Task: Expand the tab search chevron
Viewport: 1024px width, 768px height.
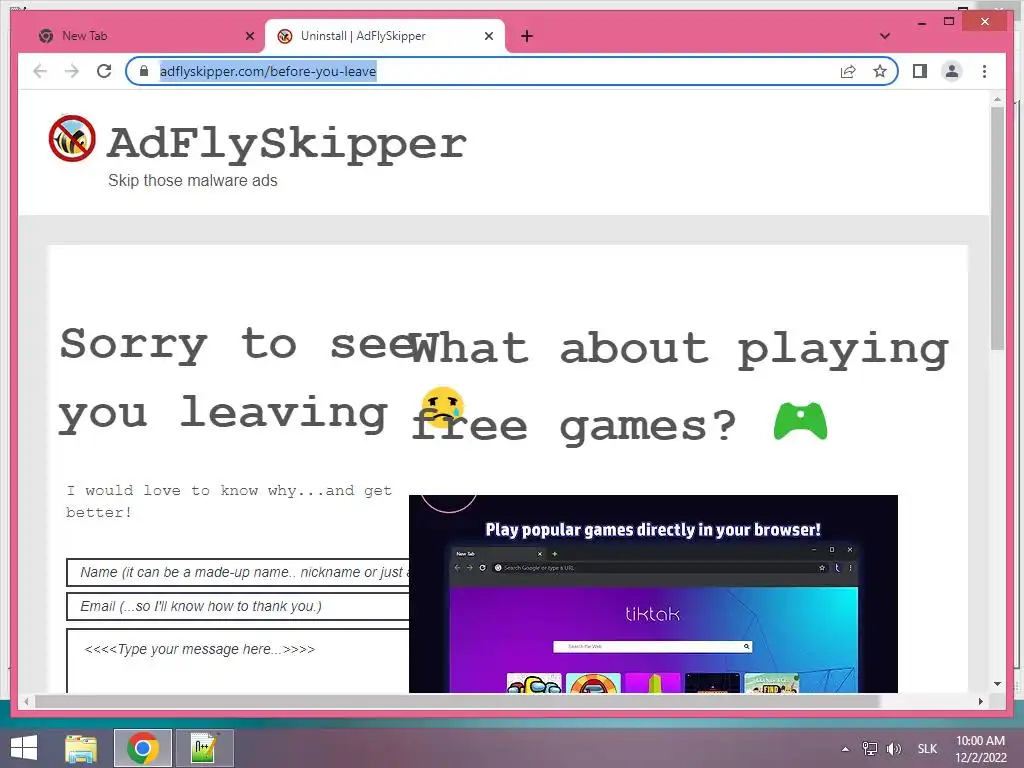Action: point(885,36)
